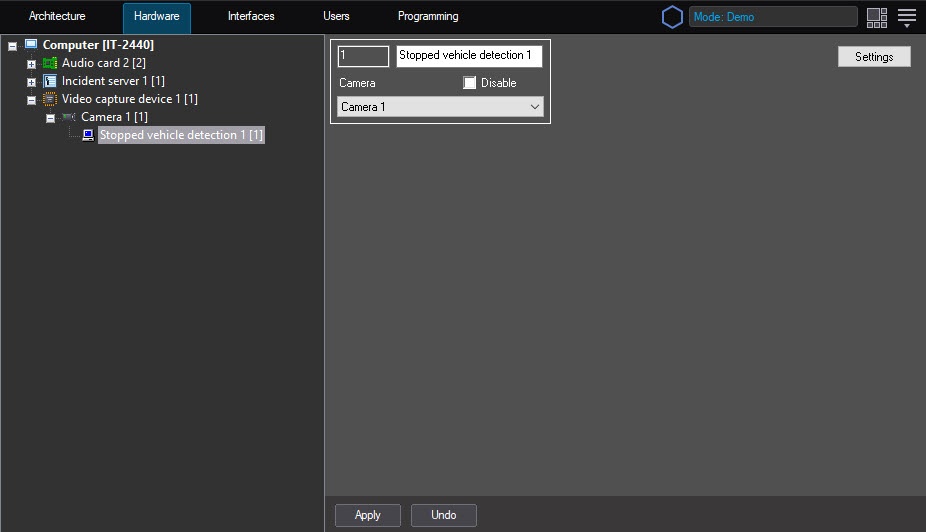
Task: Open the hamburger main menu icon
Action: click(907, 17)
